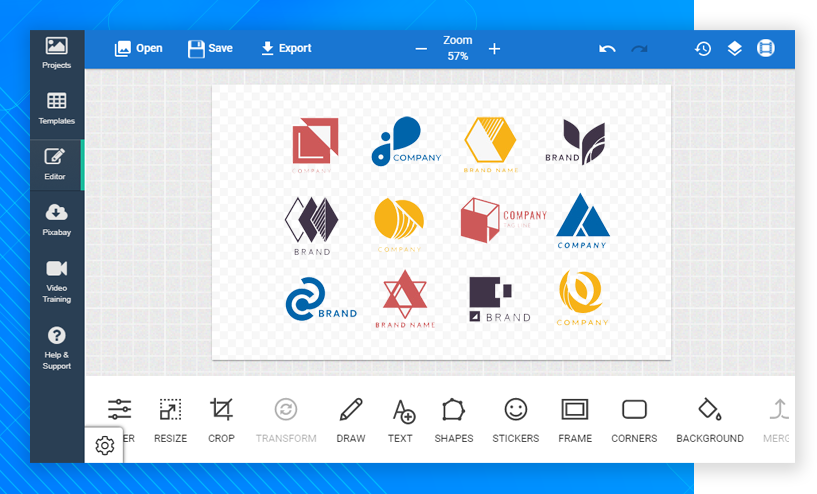Select the Text tool
This screenshot has width=817, height=494.
(x=402, y=420)
